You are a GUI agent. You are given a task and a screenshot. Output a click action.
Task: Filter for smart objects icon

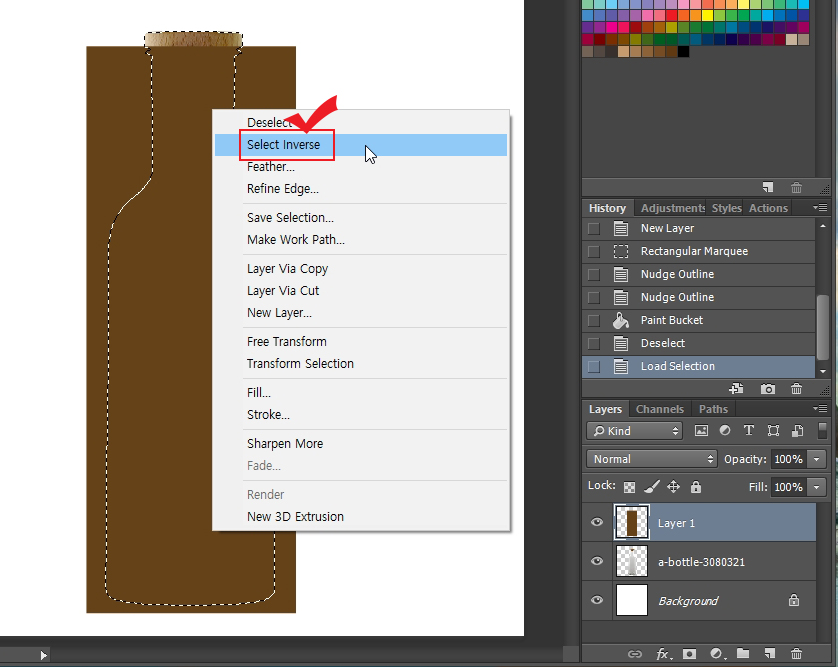[797, 430]
